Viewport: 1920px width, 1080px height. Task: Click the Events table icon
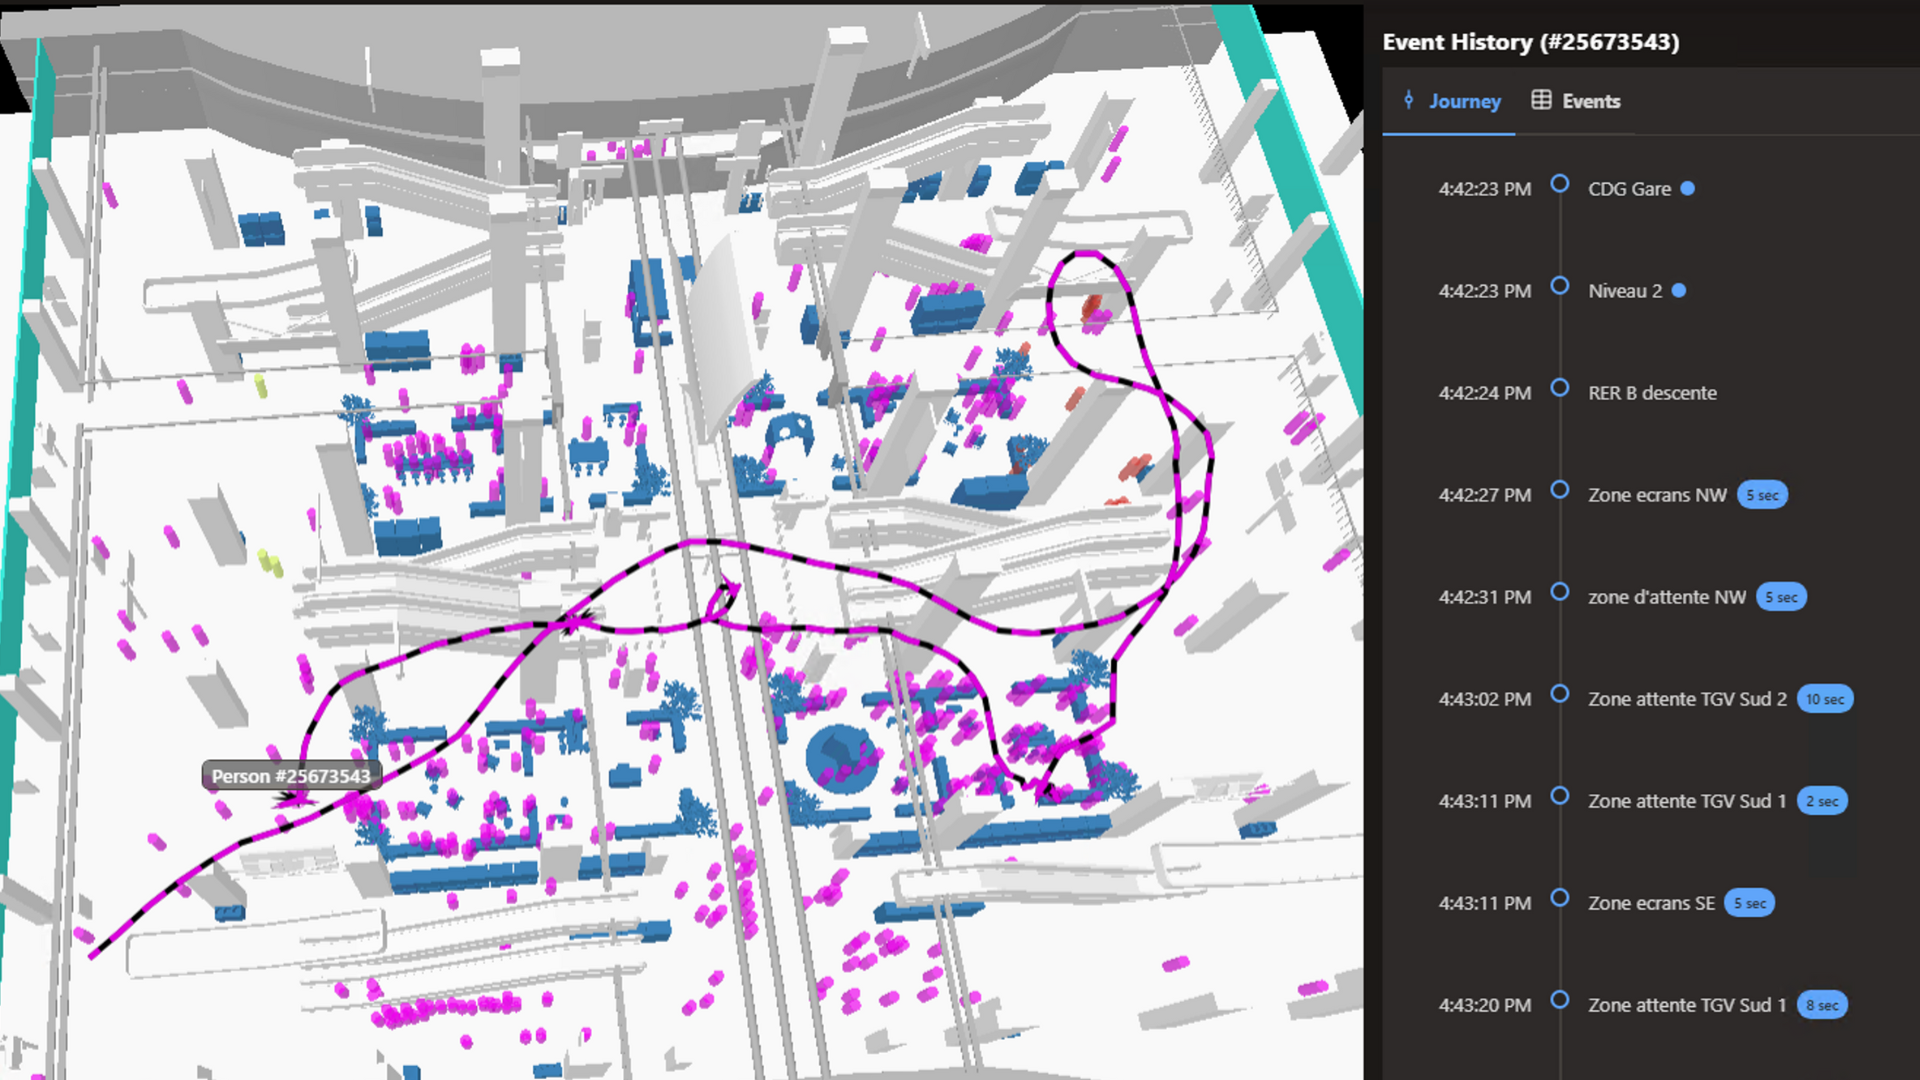(1541, 100)
